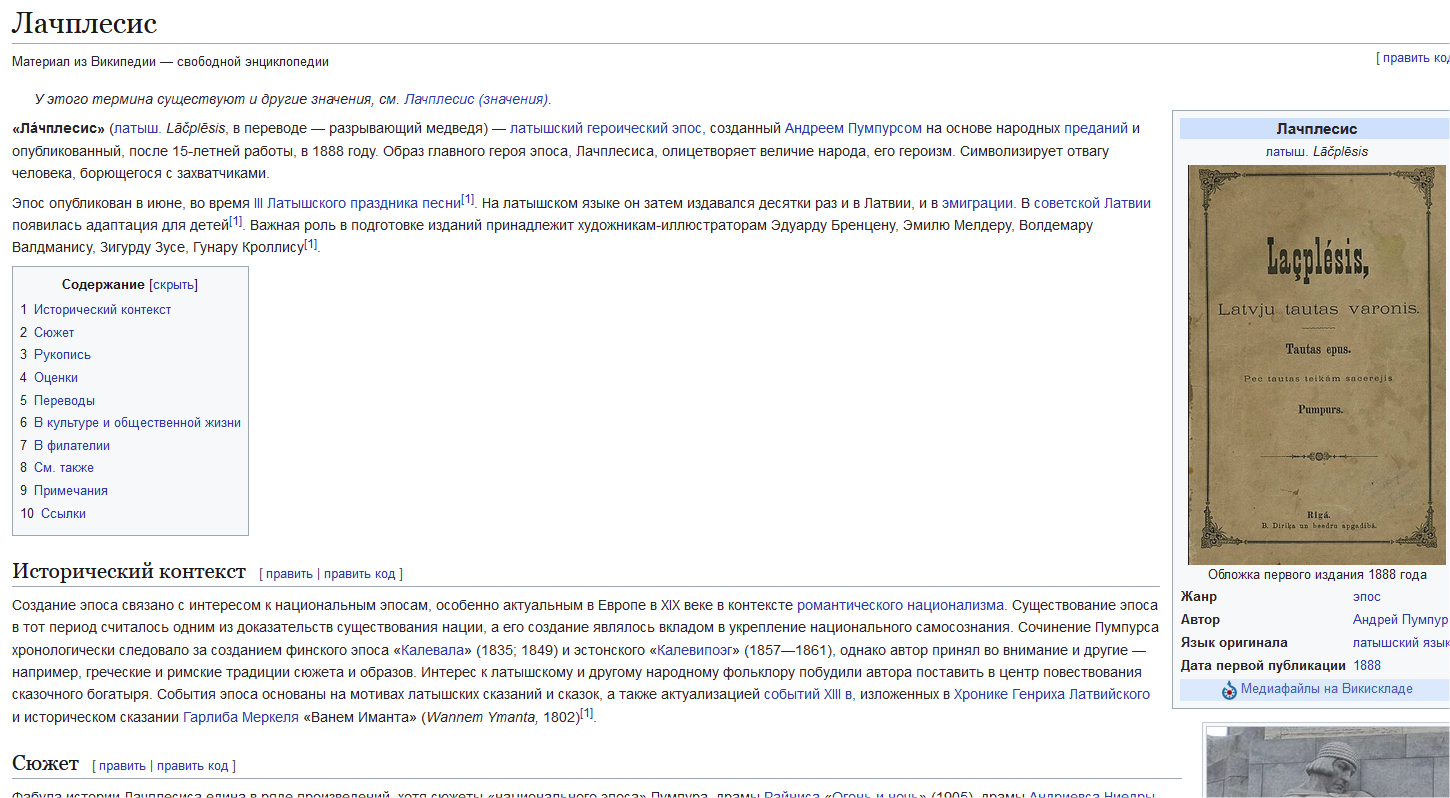The image size is (1450, 798).
Task: Open the 1888 book cover image
Action: point(1316,365)
